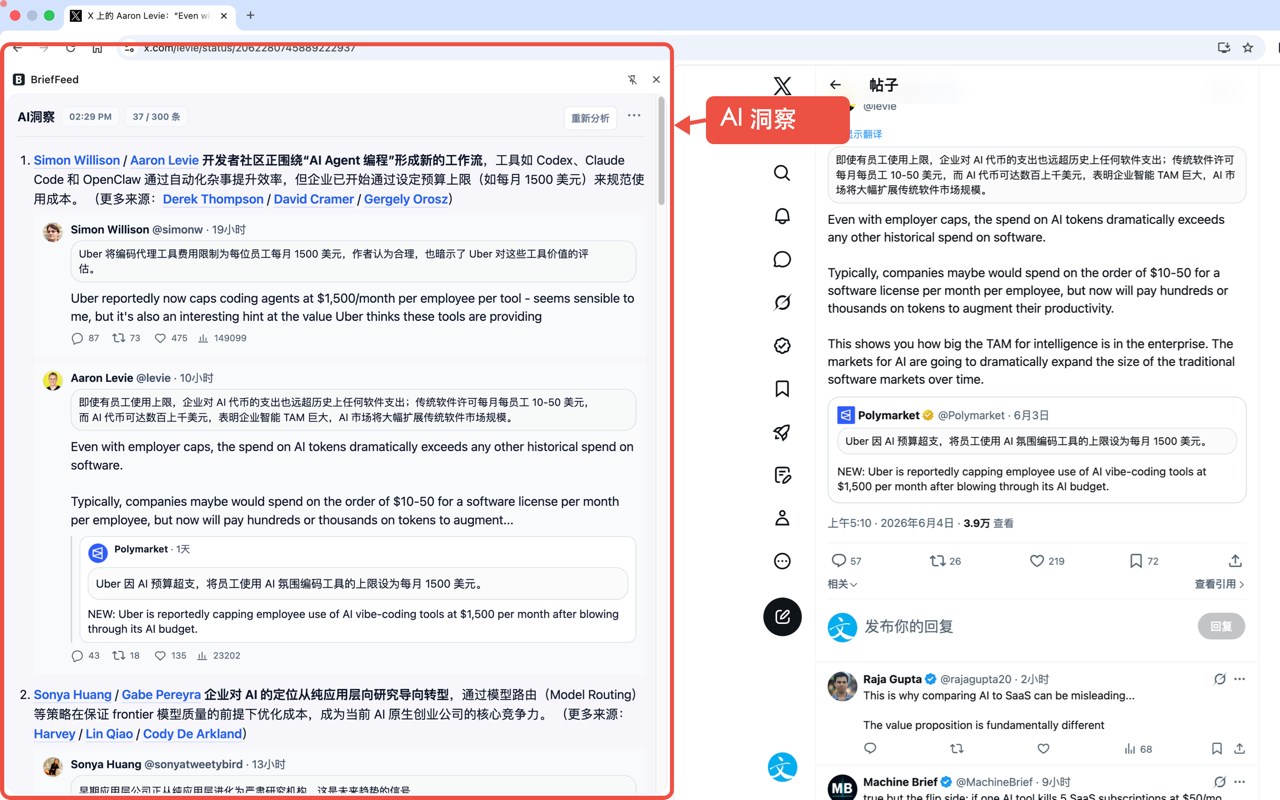Go to X home via logo
1280x800 pixels.
(x=782, y=86)
